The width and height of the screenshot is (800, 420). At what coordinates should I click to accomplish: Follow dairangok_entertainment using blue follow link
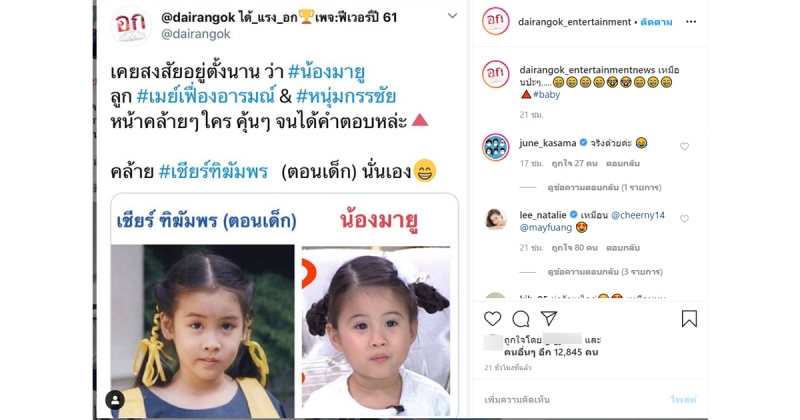point(656,22)
